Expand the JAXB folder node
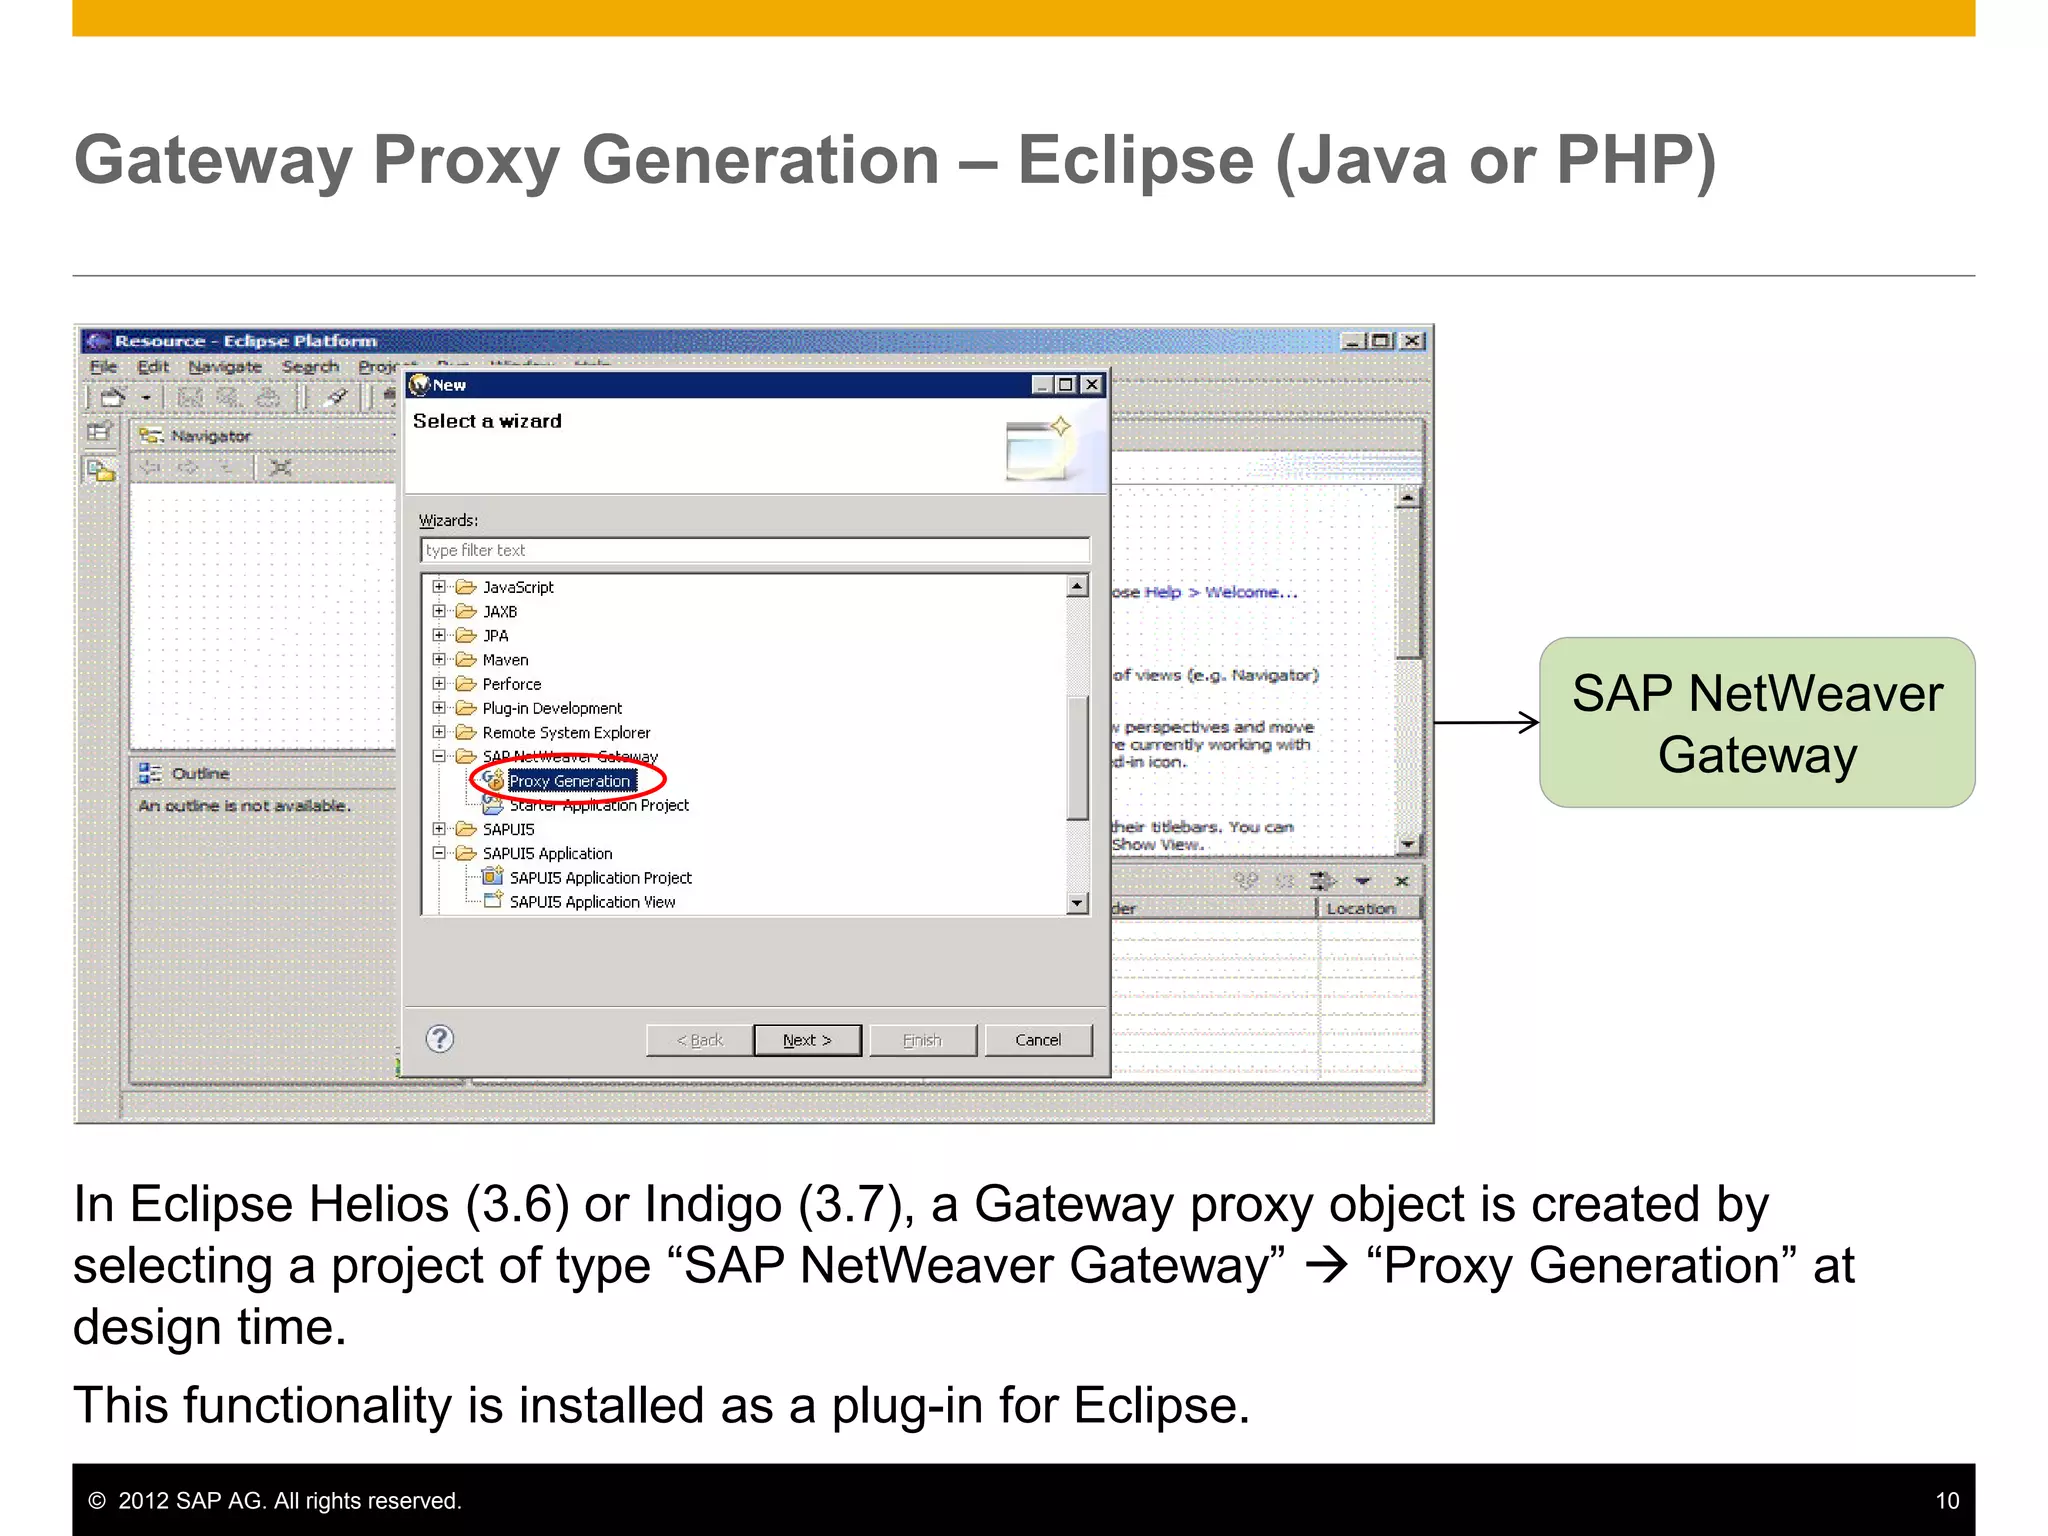Viewport: 2048px width, 1536px height. [439, 611]
